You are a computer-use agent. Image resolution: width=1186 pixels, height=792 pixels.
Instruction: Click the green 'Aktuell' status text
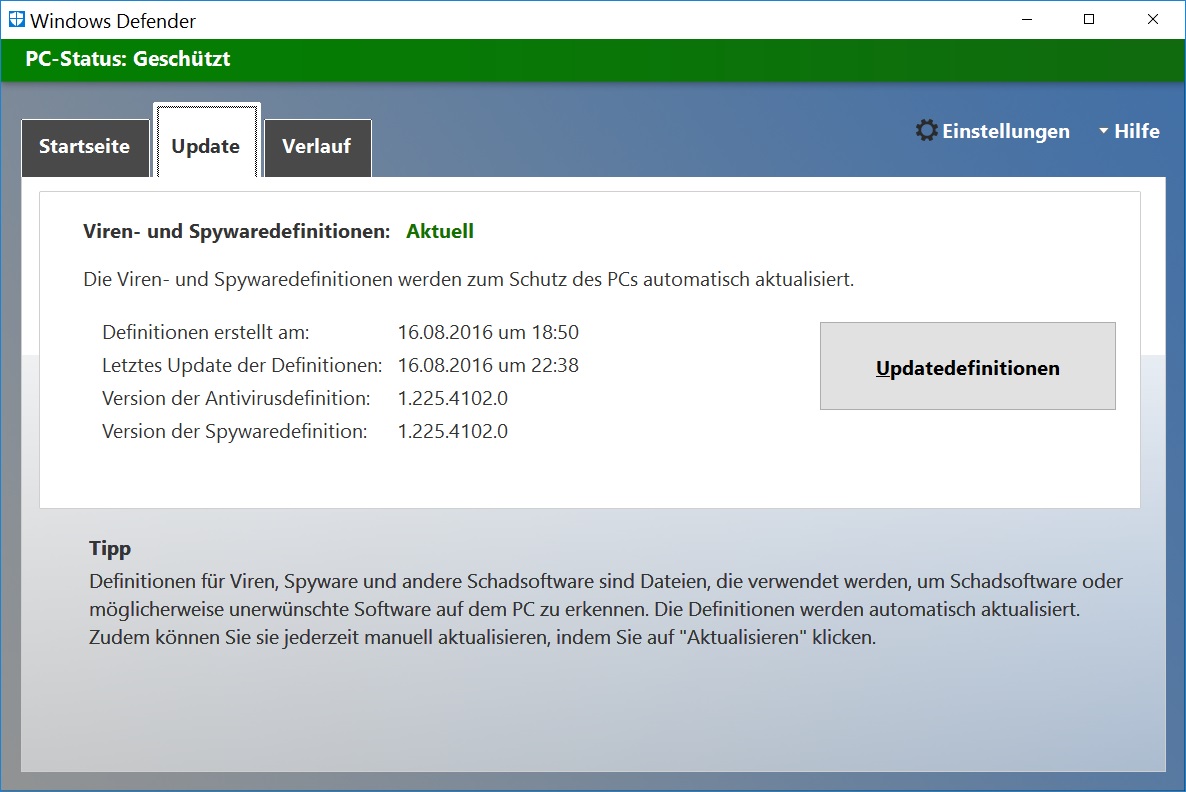439,231
